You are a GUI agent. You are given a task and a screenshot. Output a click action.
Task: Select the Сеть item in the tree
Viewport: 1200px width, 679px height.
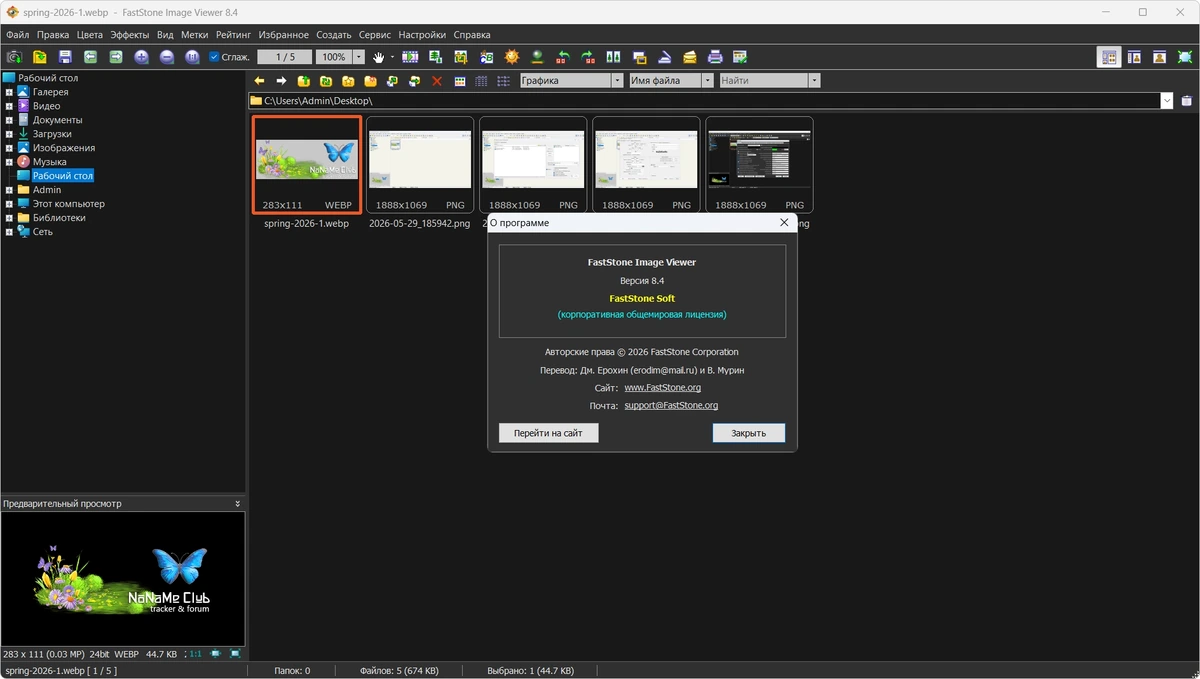(42, 232)
